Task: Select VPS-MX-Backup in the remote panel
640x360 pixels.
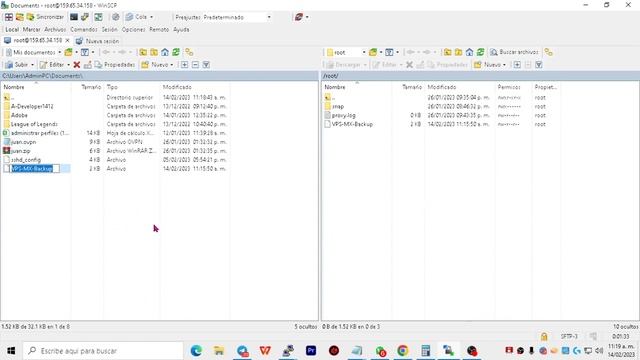Action: tap(352, 124)
